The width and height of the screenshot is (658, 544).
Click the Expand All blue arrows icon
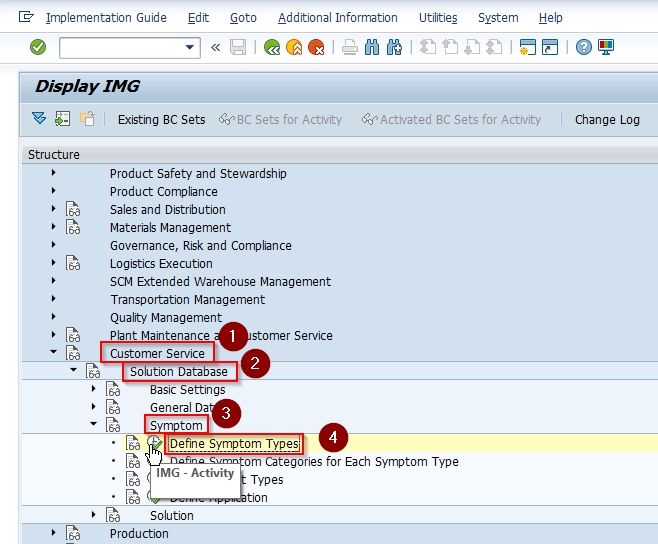pos(39,118)
